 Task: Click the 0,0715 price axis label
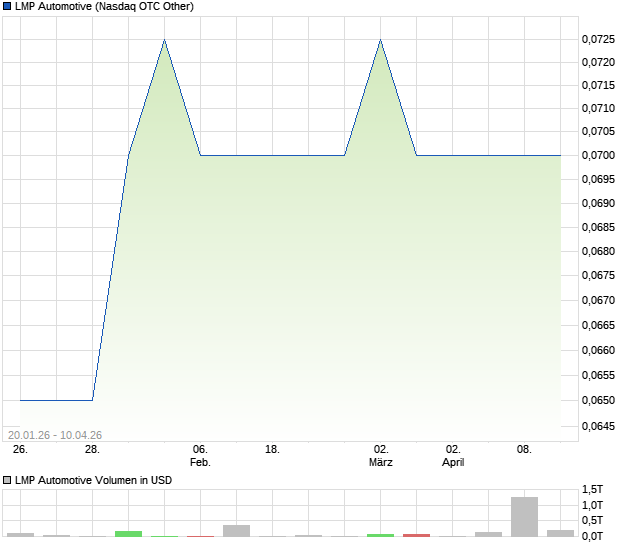[x=598, y=85]
